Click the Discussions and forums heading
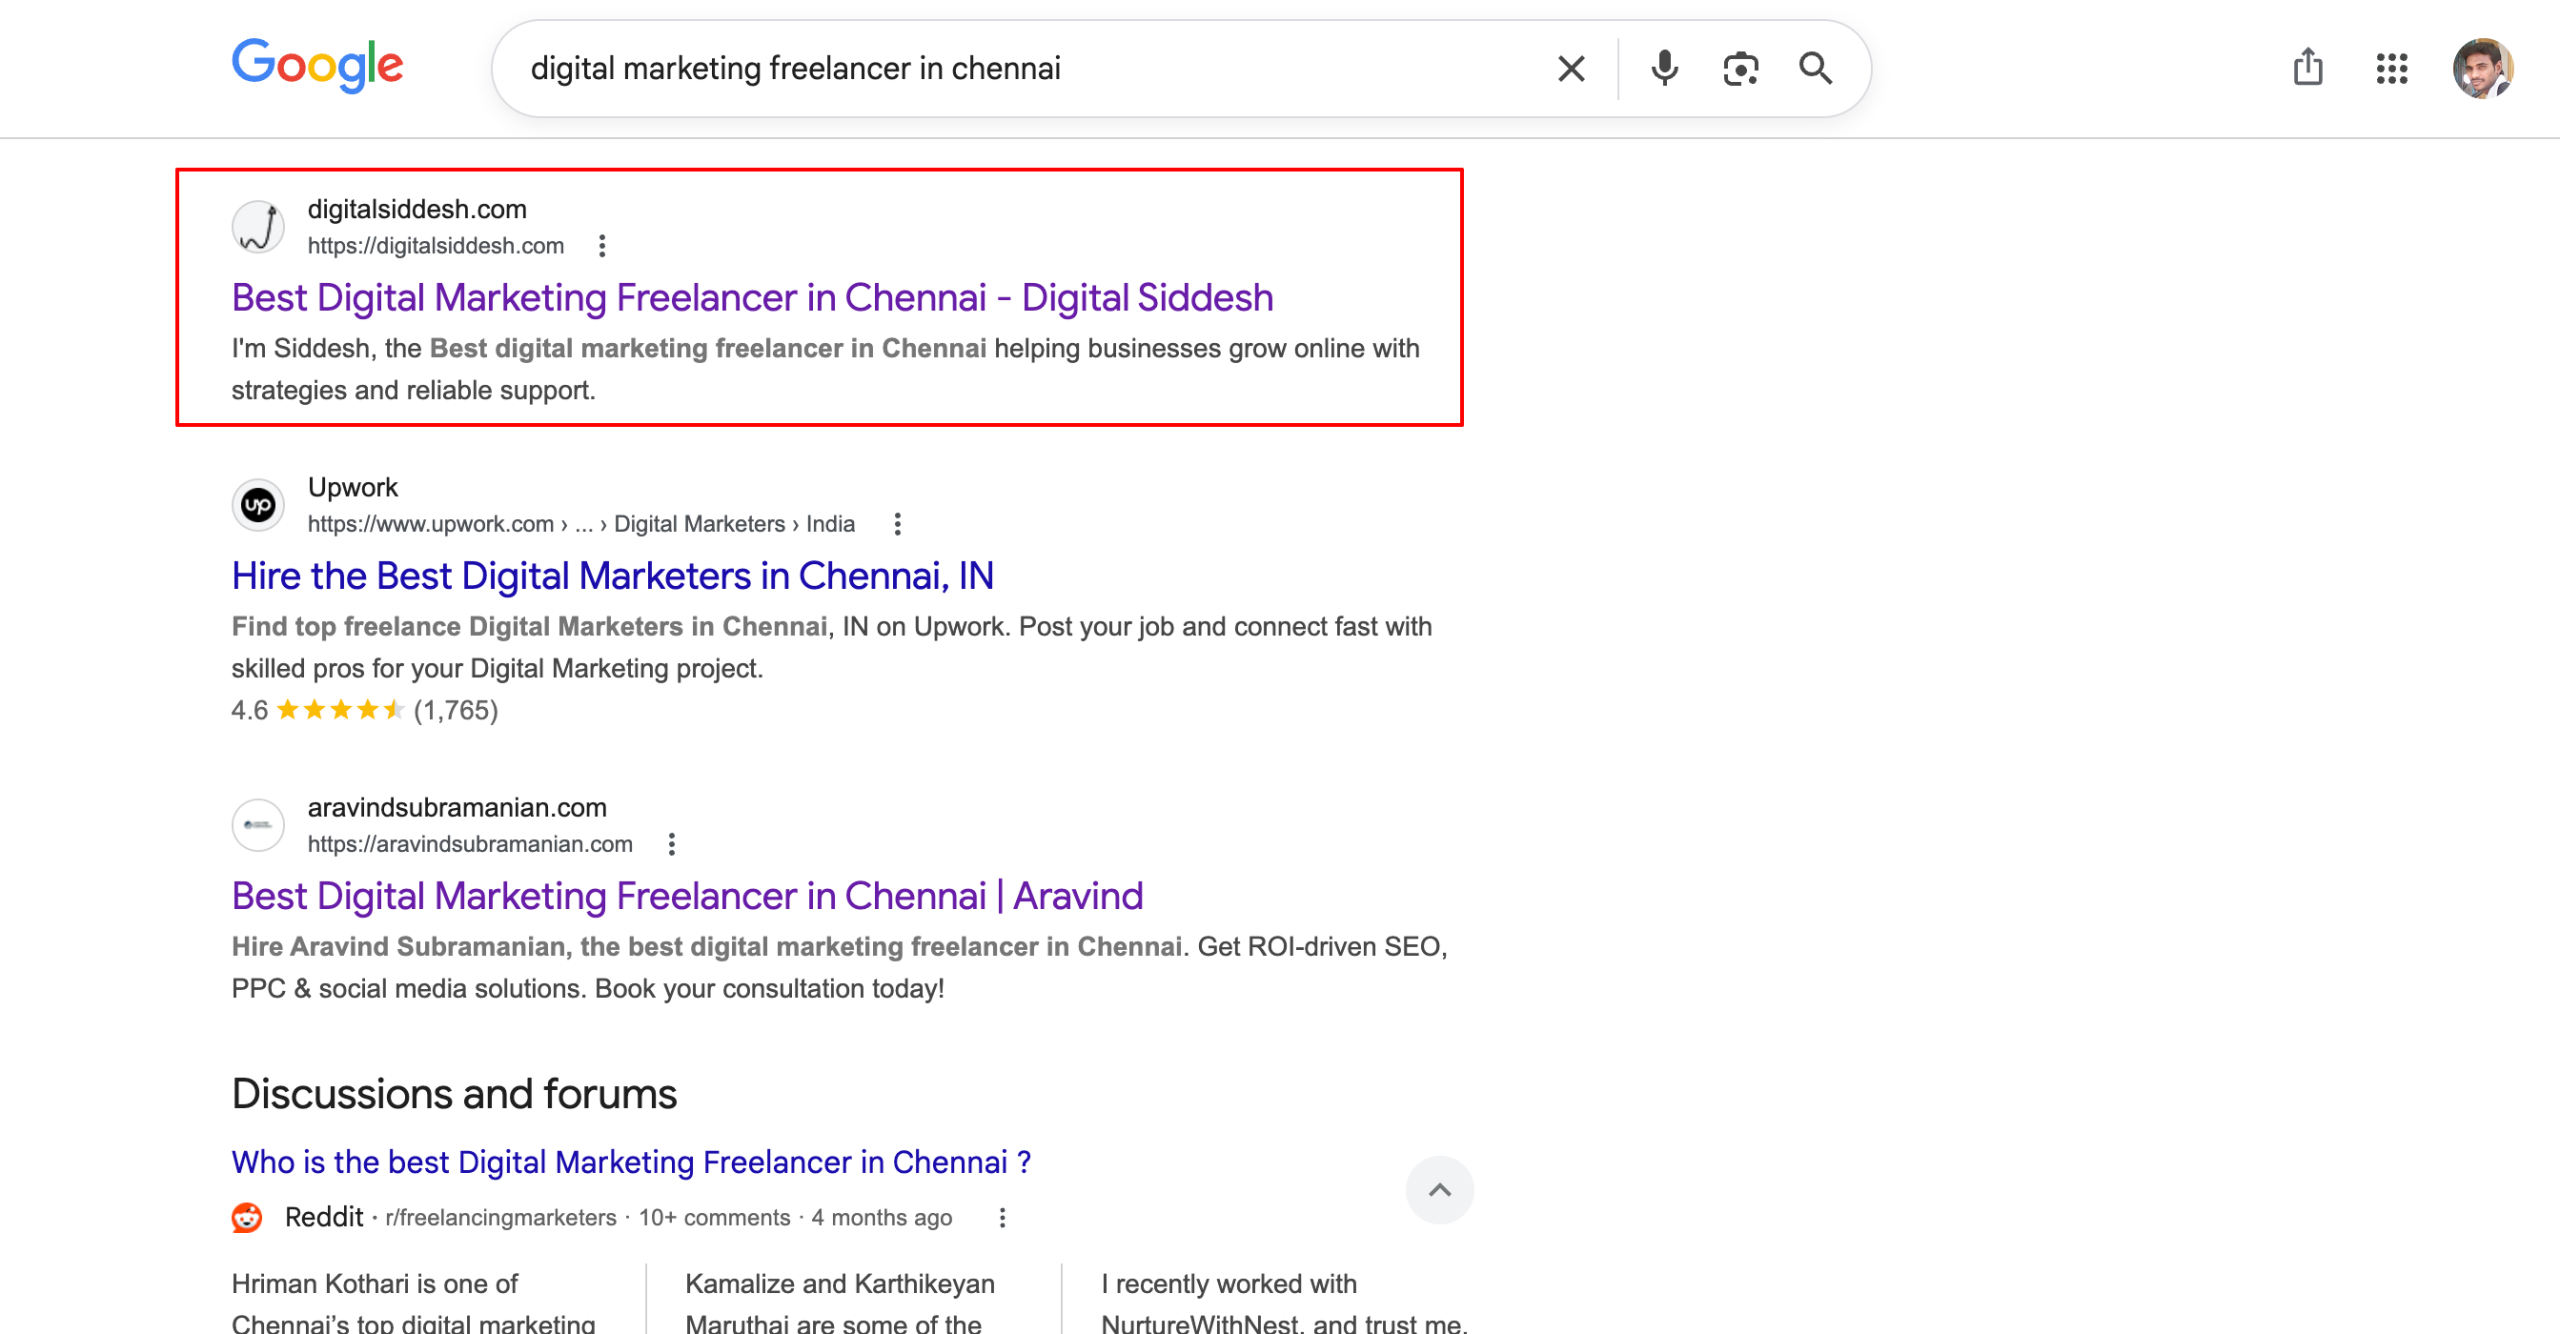The width and height of the screenshot is (2560, 1334). point(454,1094)
